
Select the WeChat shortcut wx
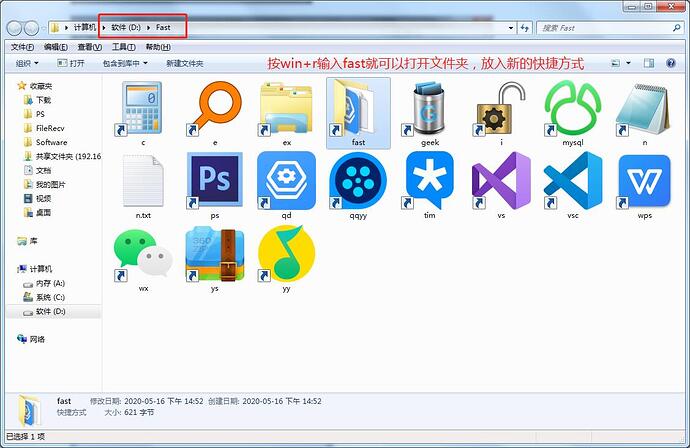pos(143,258)
